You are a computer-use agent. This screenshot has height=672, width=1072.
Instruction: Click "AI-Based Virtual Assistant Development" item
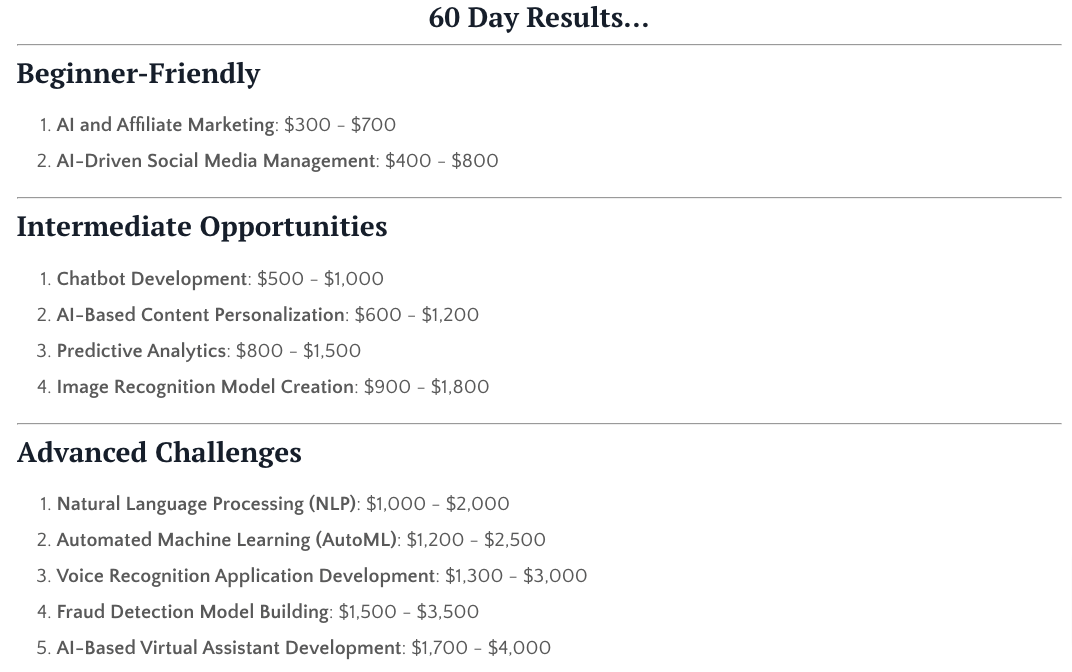coord(229,648)
